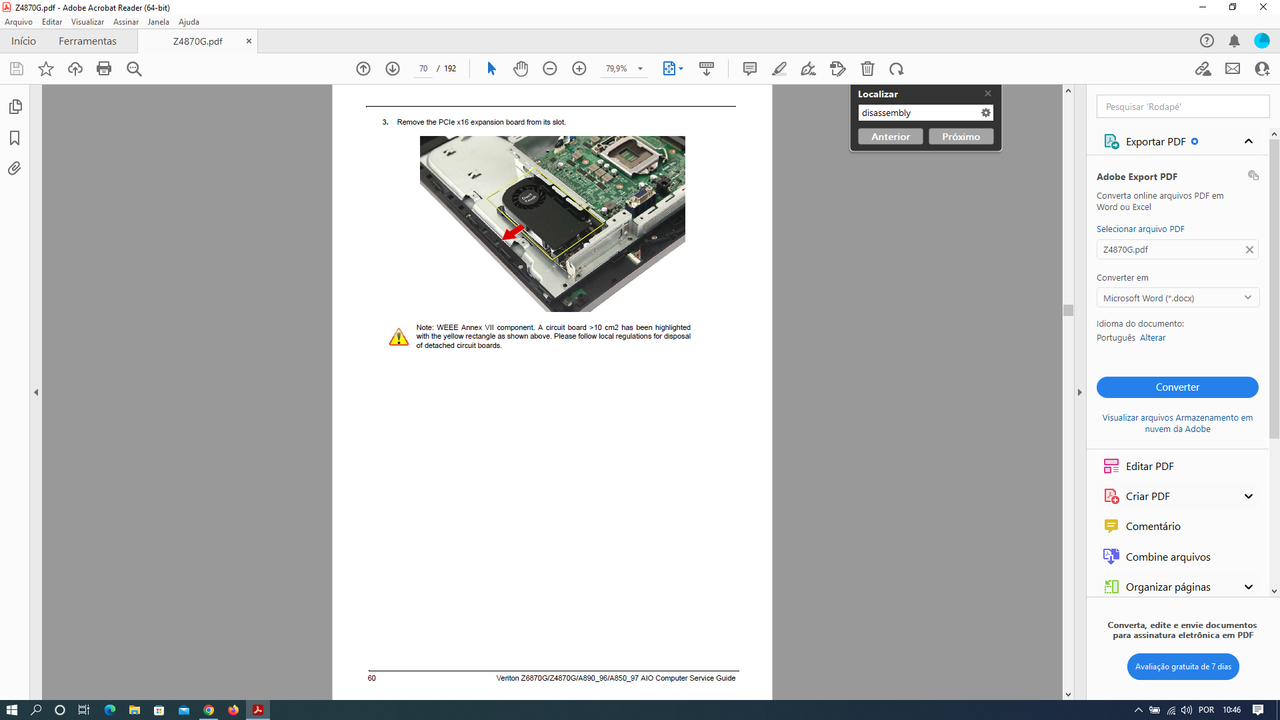This screenshot has width=1280, height=720.
Task: Open page thumbnails panel
Action: (15, 107)
